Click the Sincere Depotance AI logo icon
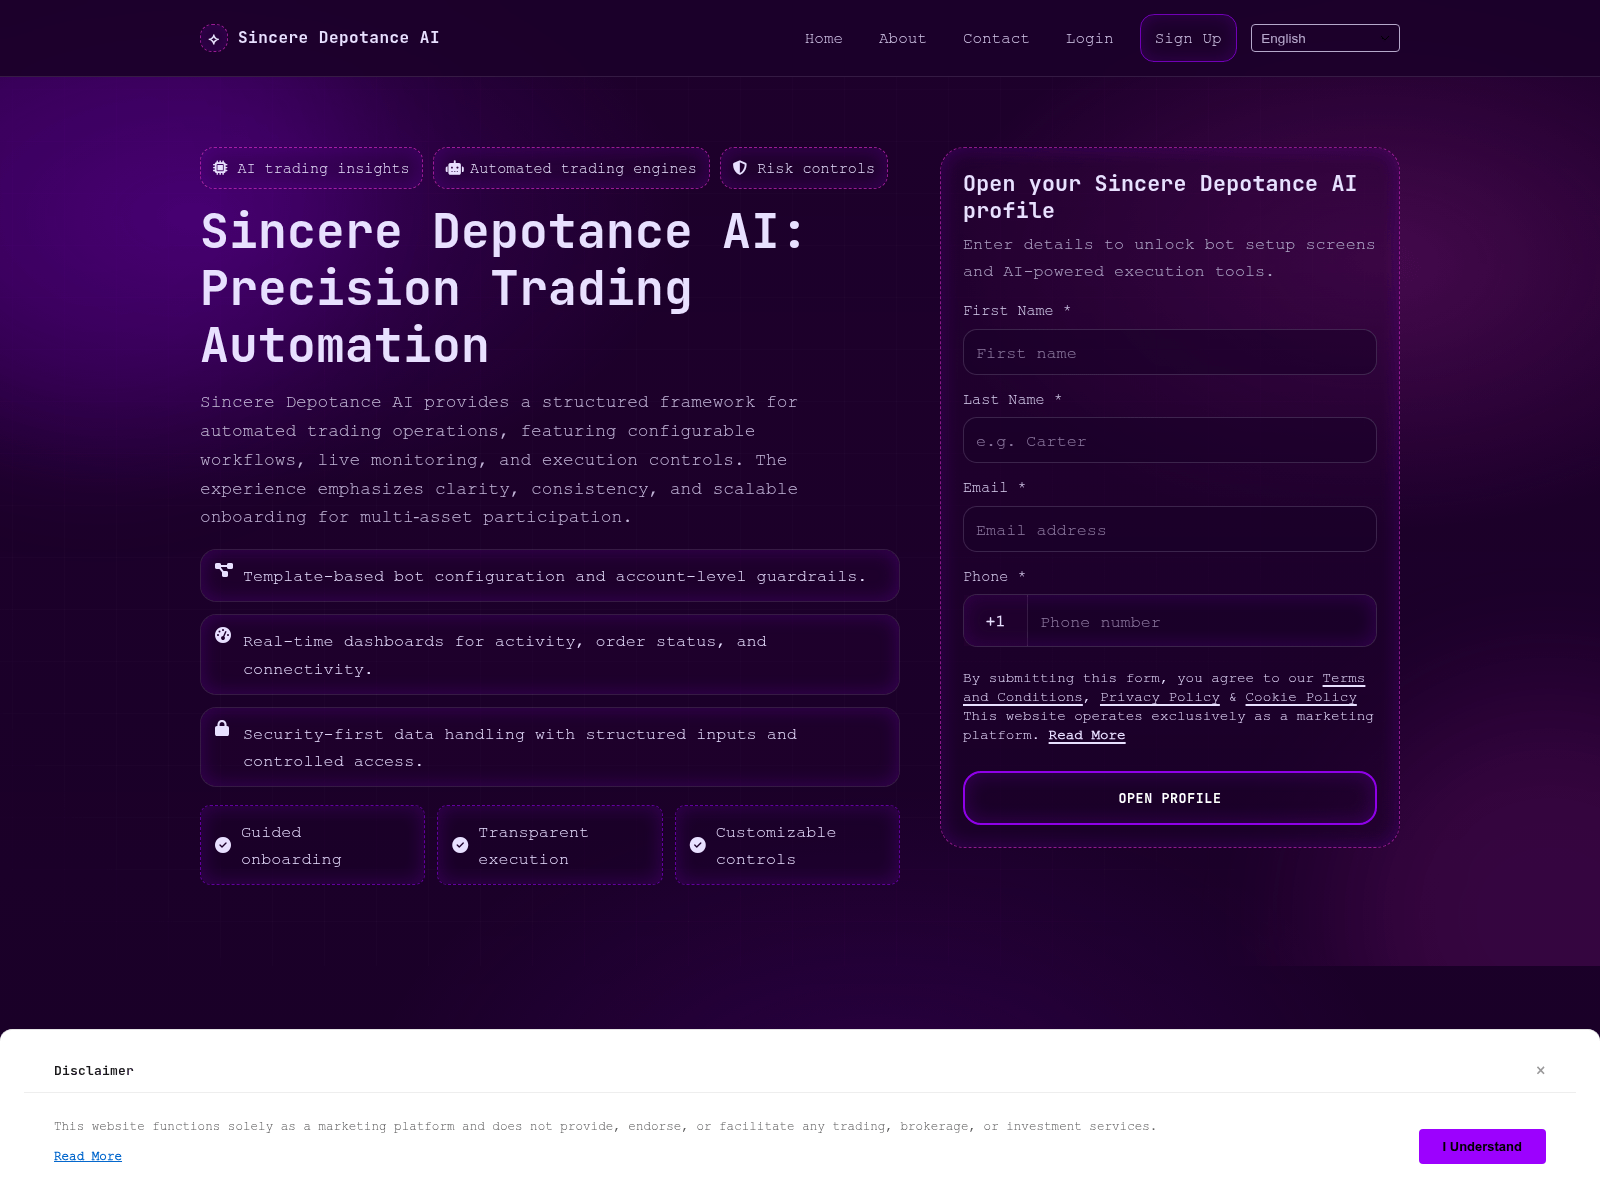The image size is (1600, 1200). (214, 38)
